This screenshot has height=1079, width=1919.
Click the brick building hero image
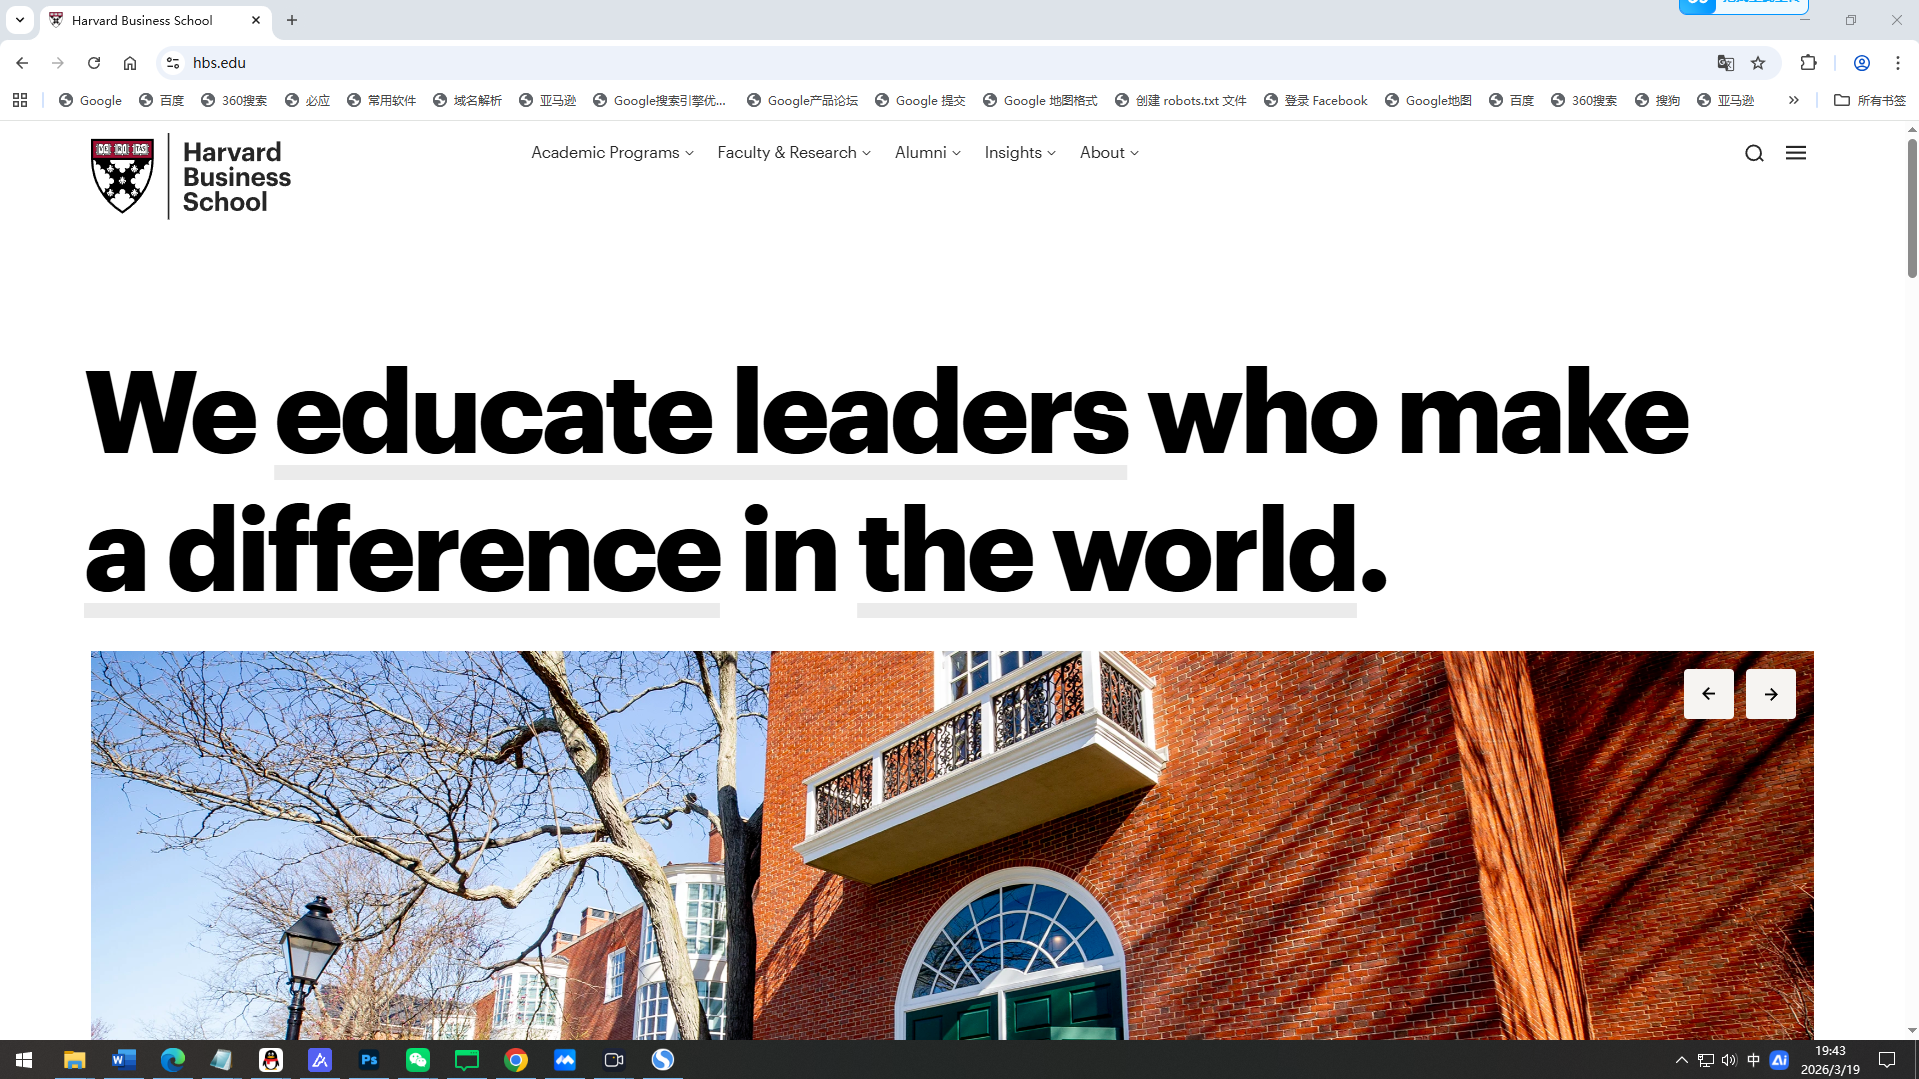click(x=952, y=846)
